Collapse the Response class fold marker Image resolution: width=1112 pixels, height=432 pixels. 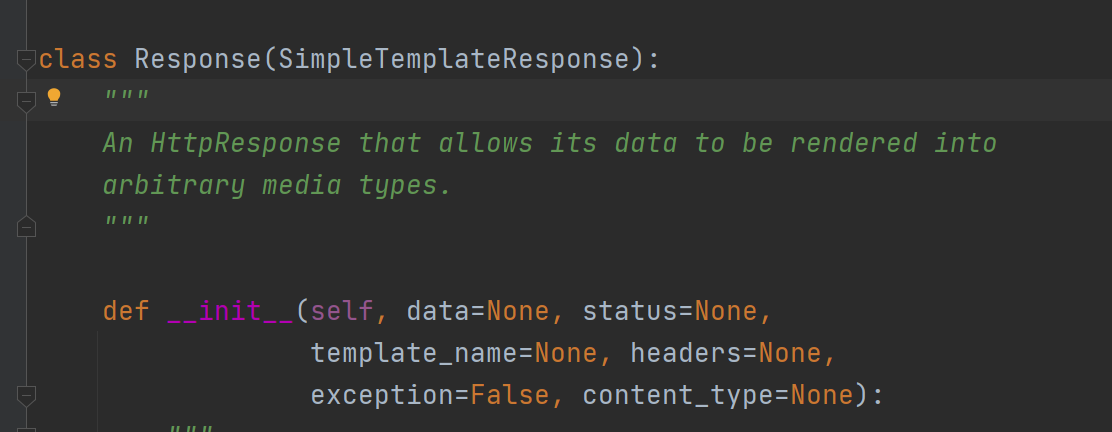tap(26, 60)
